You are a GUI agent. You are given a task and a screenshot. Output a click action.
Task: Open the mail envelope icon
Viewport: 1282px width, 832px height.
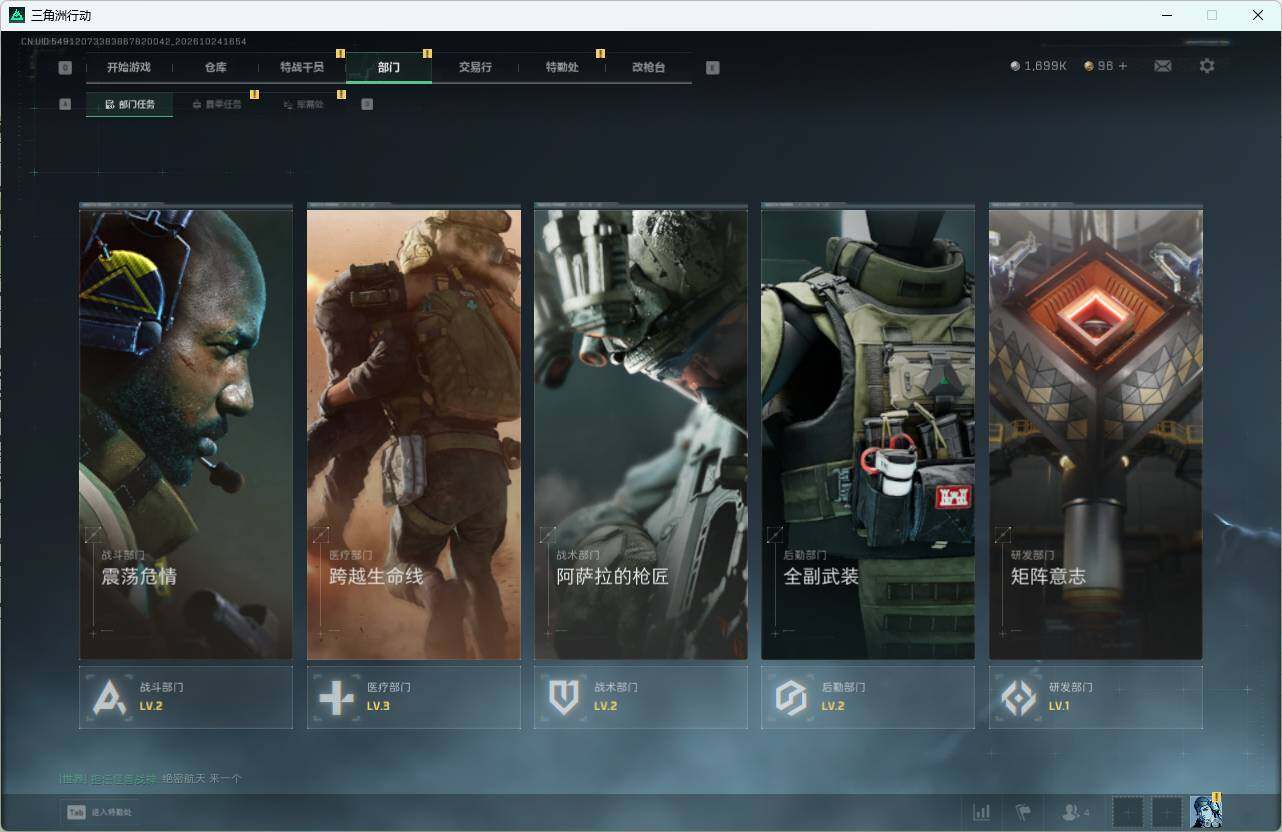pyautogui.click(x=1163, y=66)
